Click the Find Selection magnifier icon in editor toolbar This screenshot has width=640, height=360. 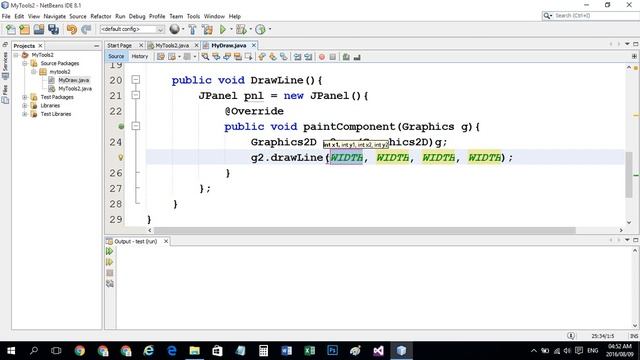(205, 57)
